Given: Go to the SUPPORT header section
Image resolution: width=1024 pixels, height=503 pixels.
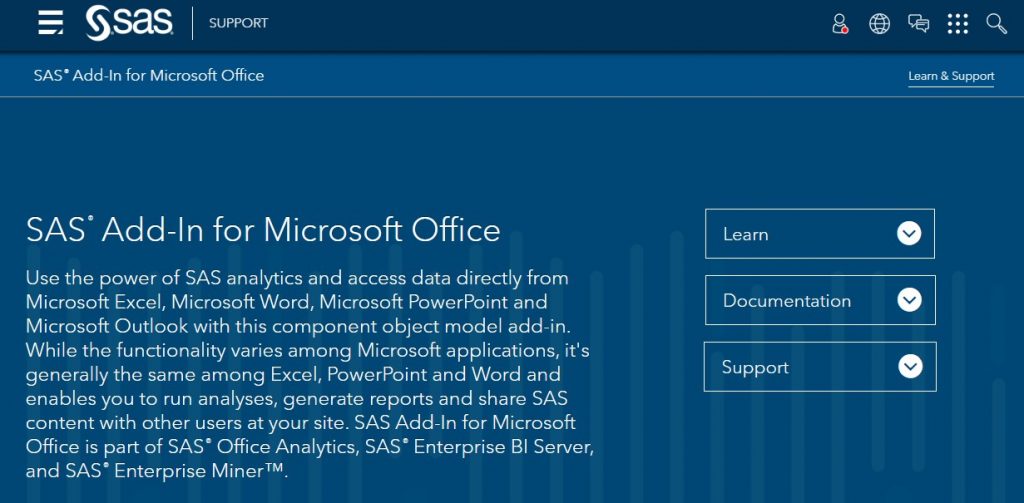Looking at the screenshot, I should (x=238, y=24).
